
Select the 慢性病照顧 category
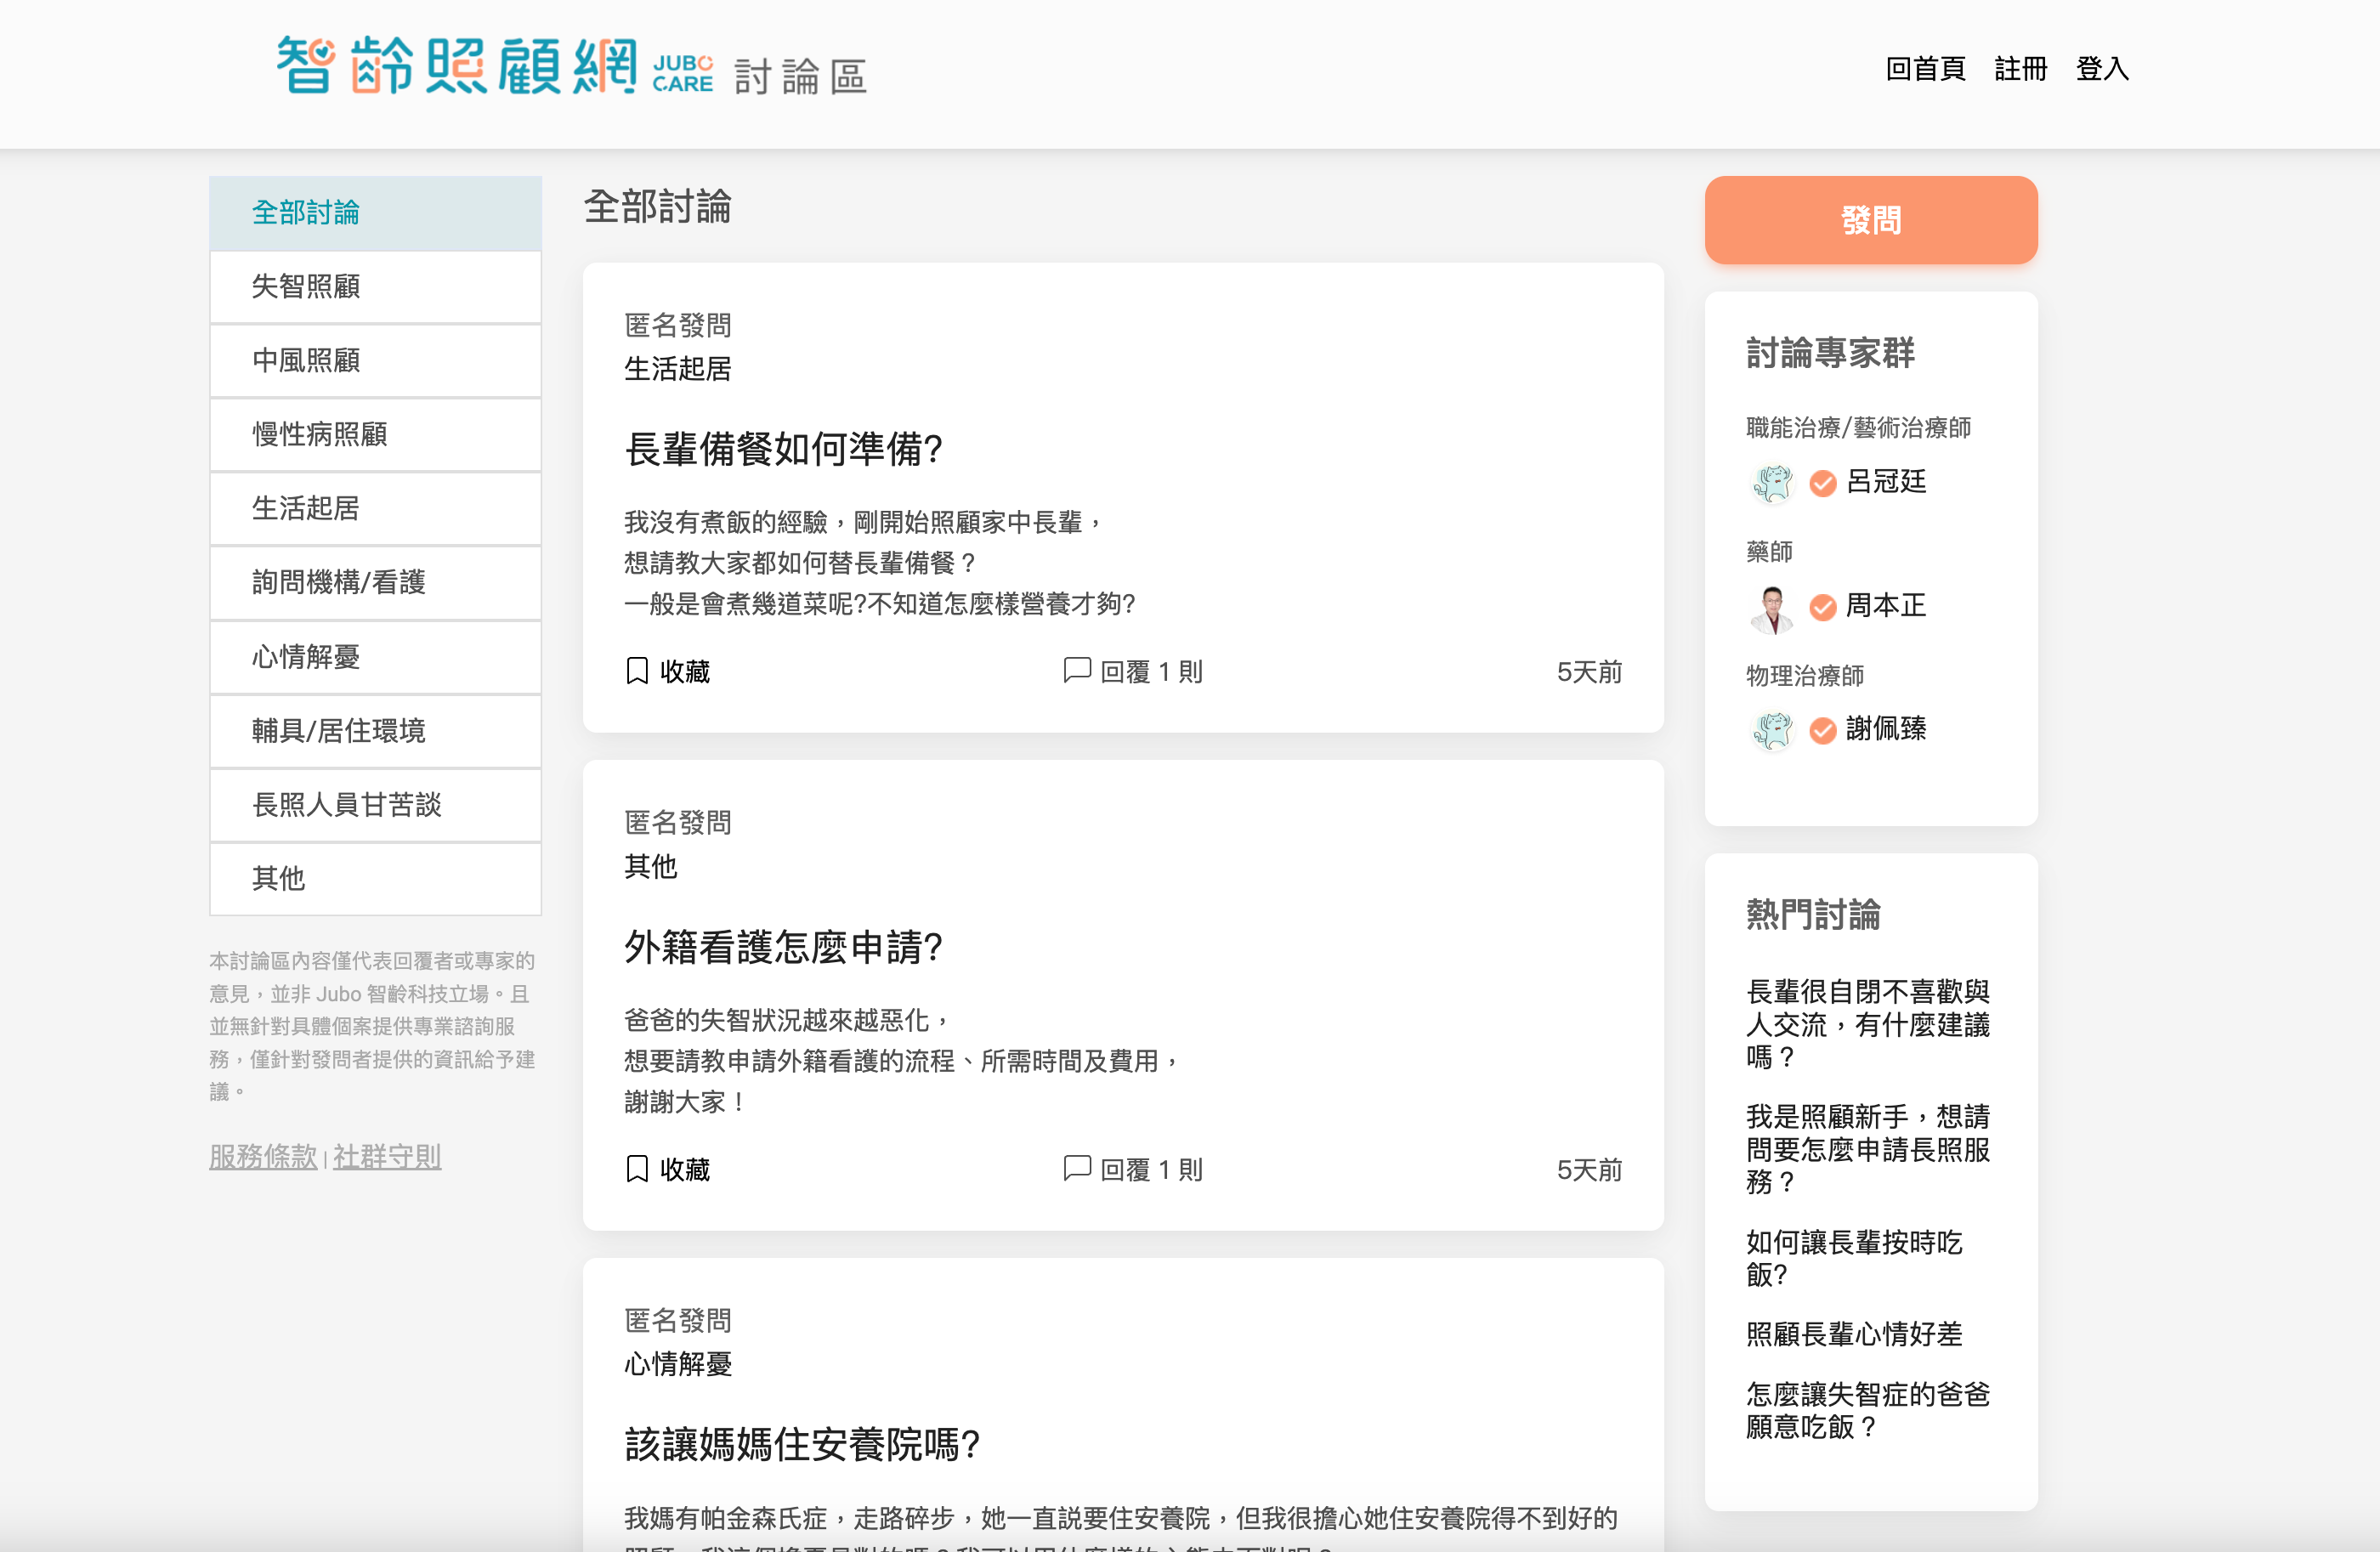click(375, 435)
